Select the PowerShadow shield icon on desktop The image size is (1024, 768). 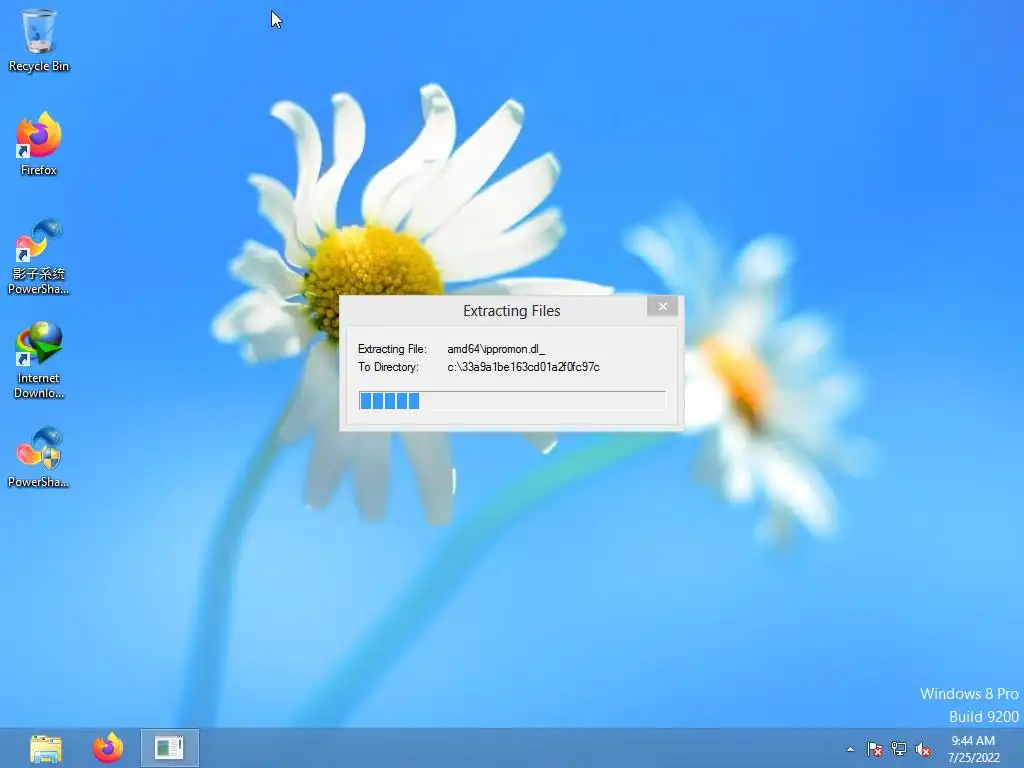pyautogui.click(x=39, y=457)
